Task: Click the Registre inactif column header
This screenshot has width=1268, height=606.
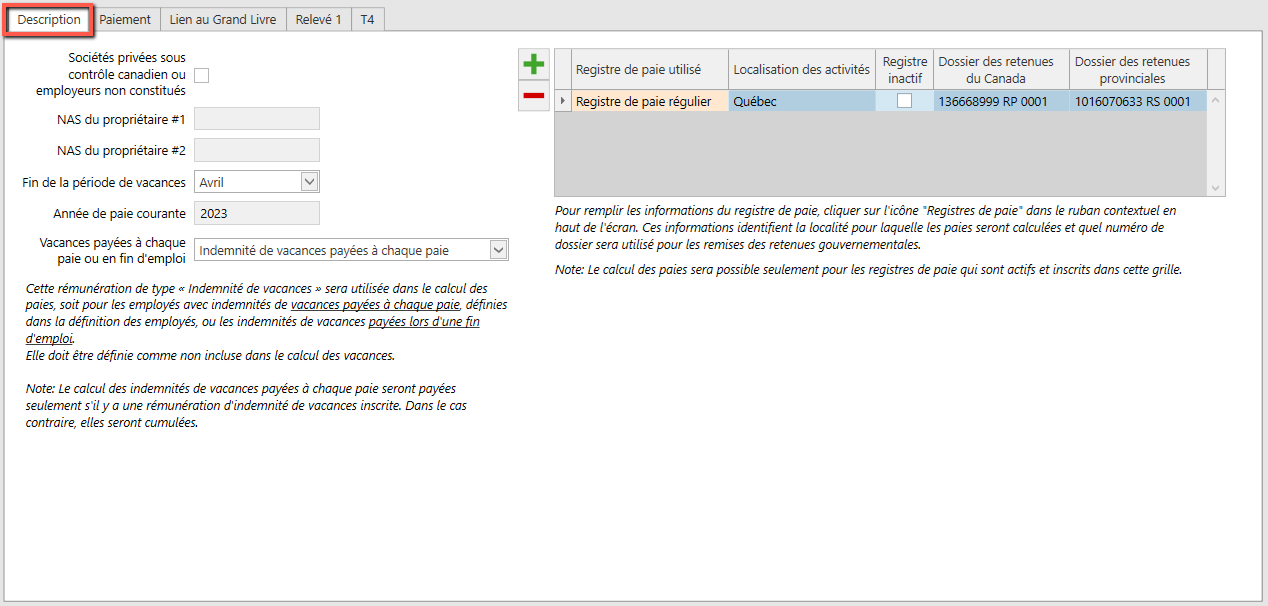Action: tap(905, 70)
